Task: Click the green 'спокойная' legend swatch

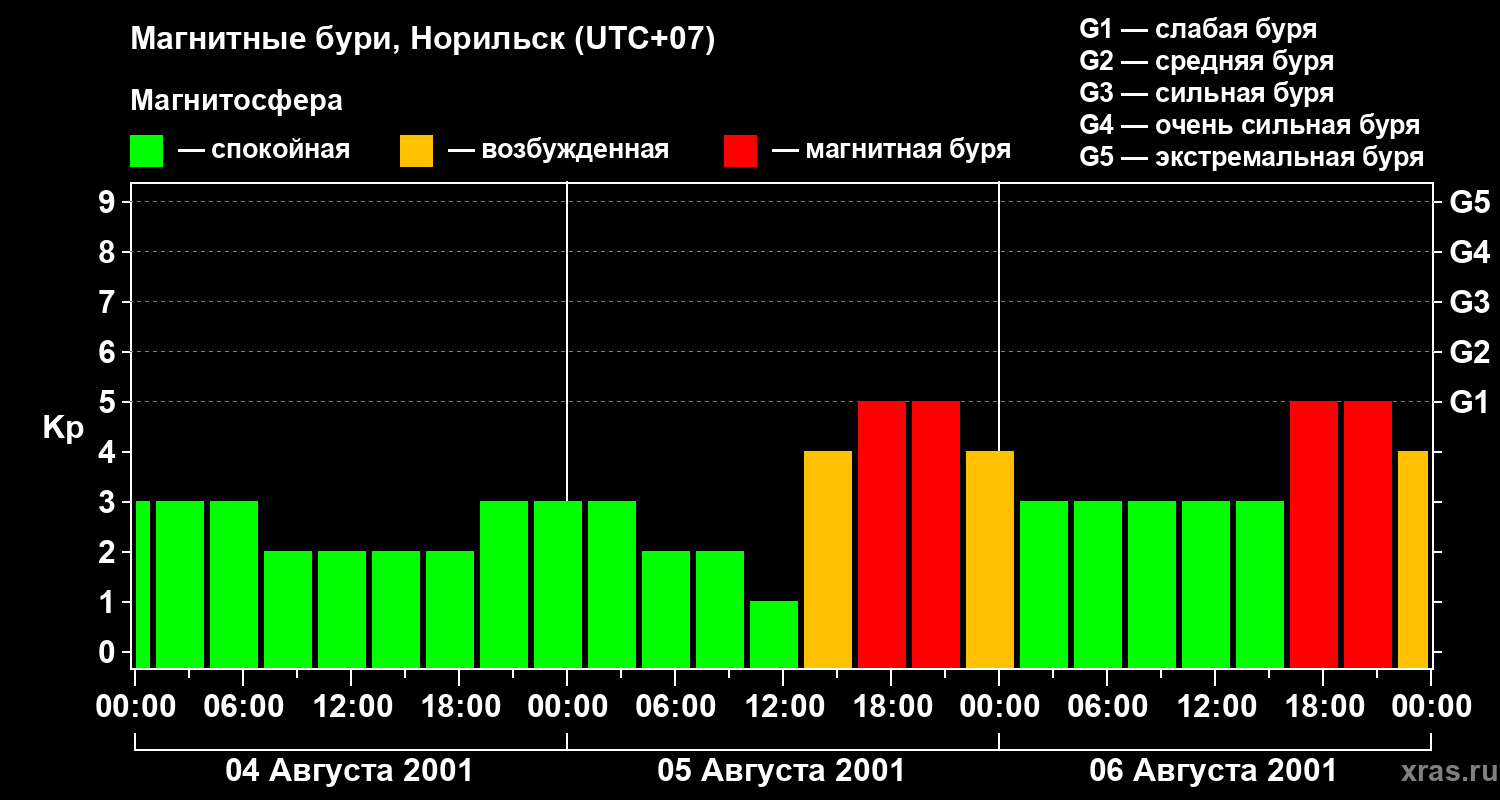Action: tap(147, 151)
